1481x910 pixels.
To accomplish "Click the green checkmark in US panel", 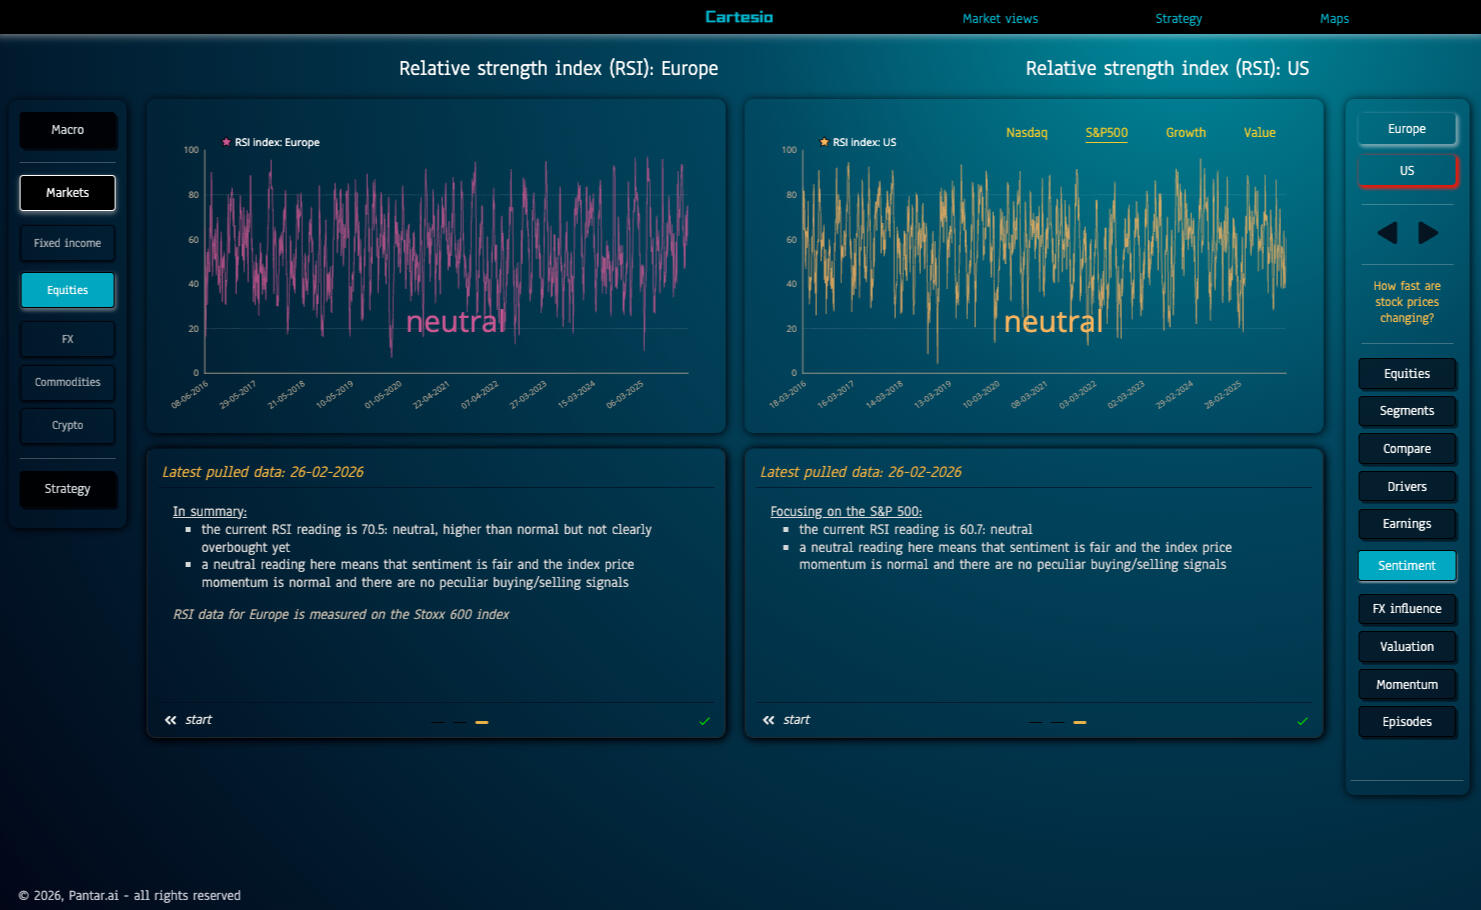I will [1302, 721].
